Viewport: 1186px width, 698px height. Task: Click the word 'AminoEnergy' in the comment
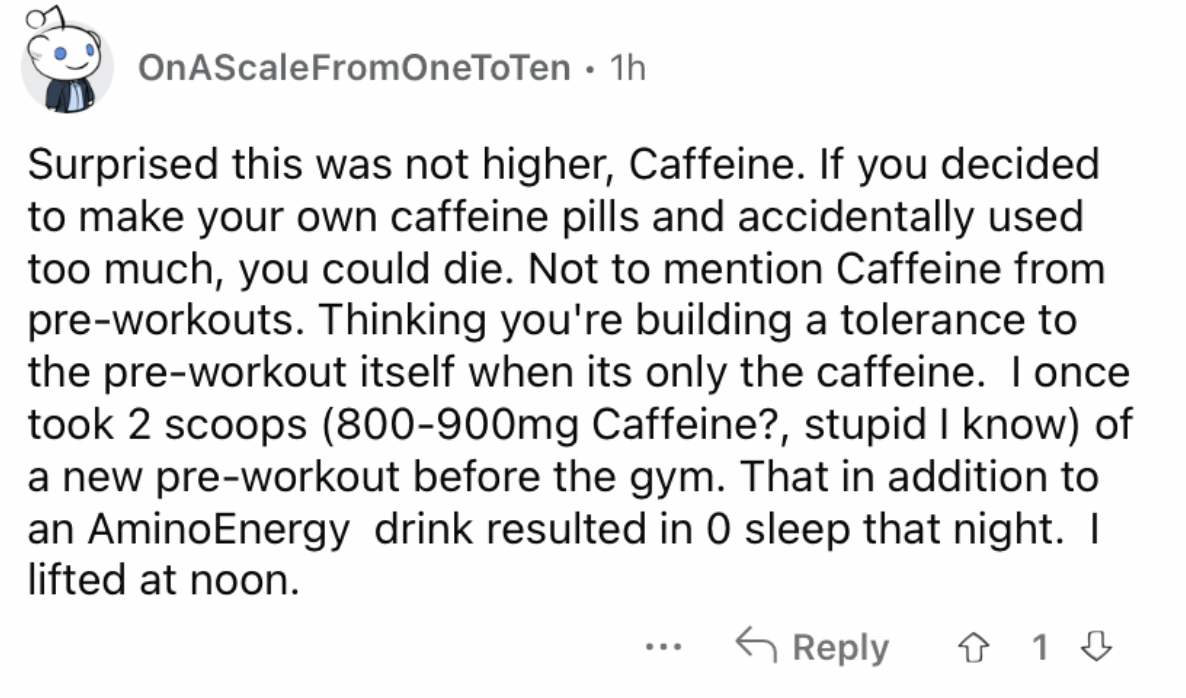click(x=219, y=529)
